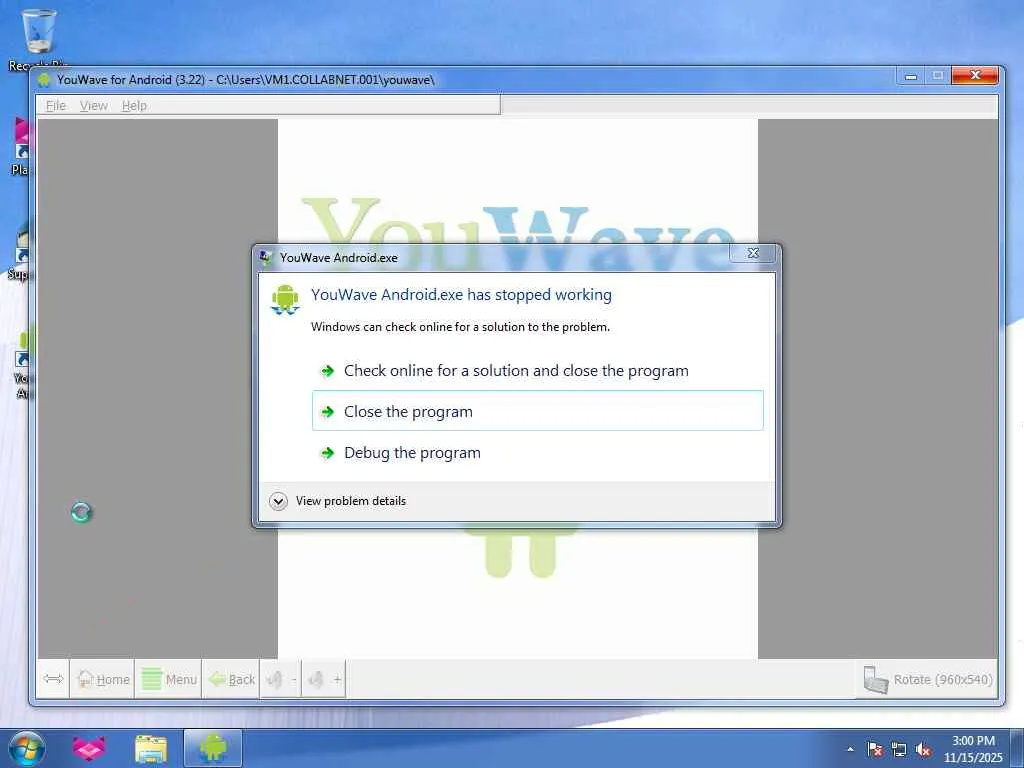1024x768 pixels.
Task: Expand View problem details chevron
Action: coord(278,501)
